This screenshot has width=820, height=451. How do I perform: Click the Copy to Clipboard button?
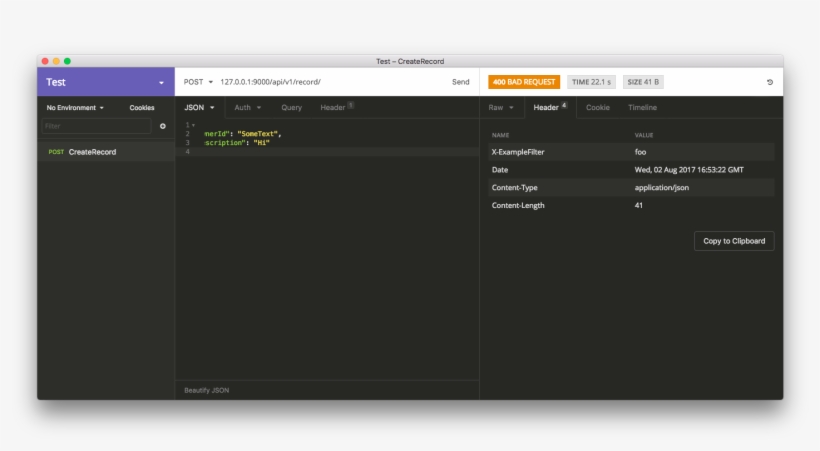tap(733, 241)
